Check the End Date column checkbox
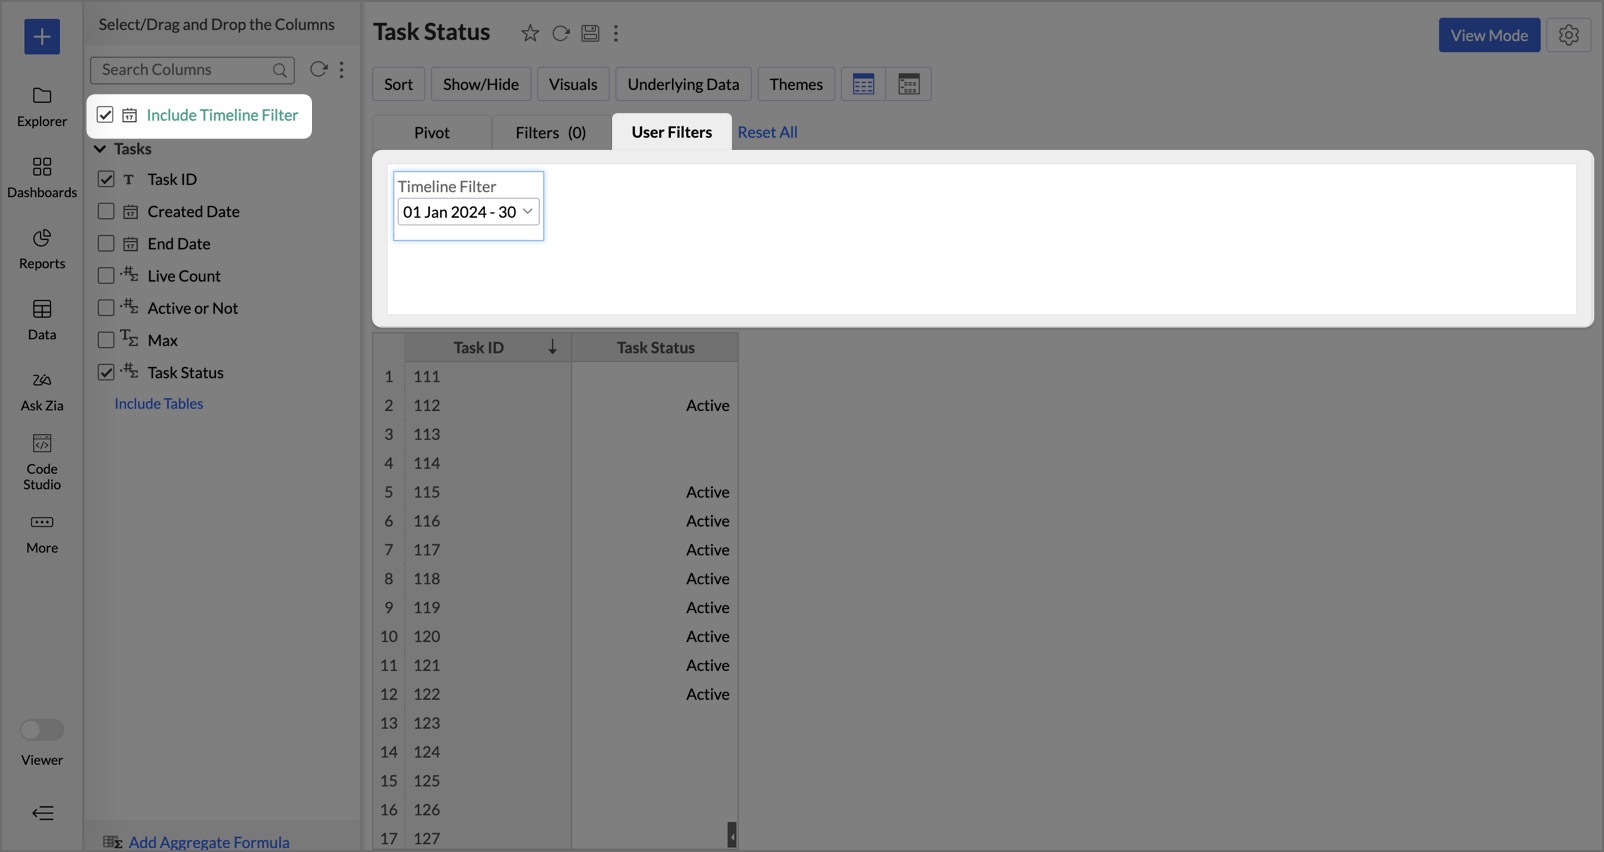 click(x=106, y=243)
